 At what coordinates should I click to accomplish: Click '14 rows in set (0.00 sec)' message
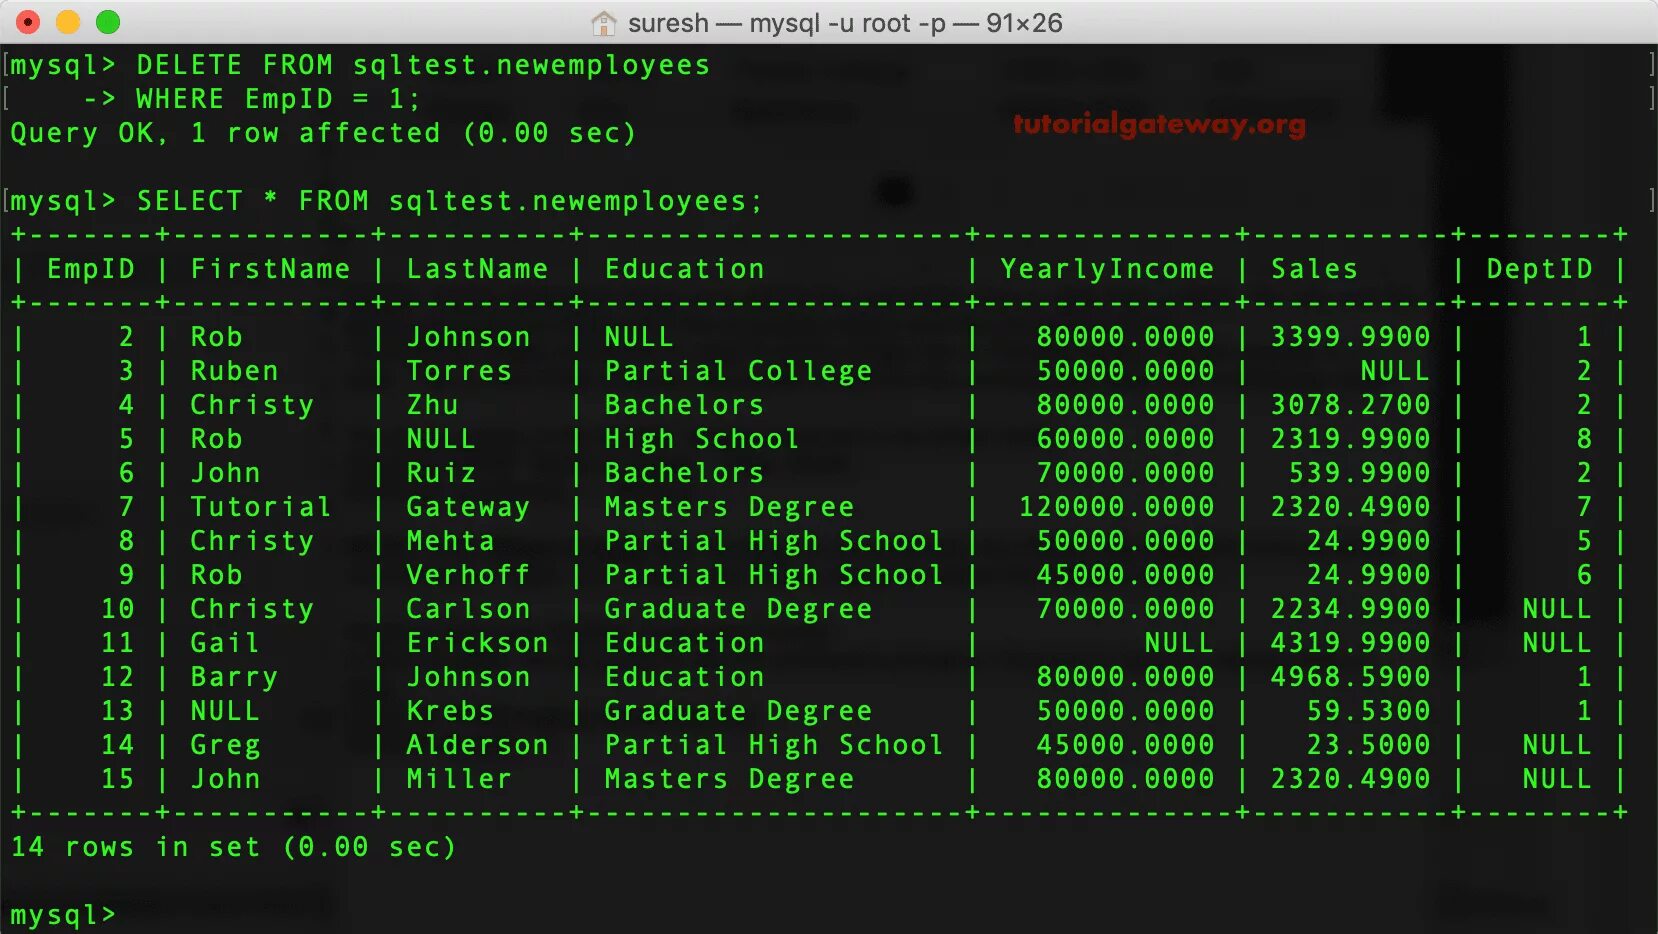[x=234, y=847]
